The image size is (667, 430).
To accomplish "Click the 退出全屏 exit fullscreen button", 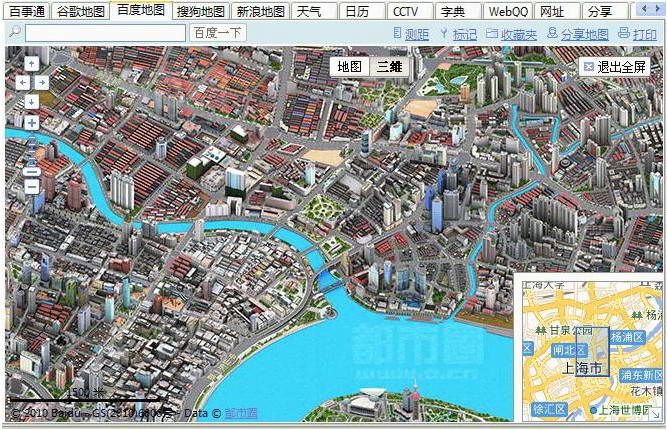I will click(614, 67).
